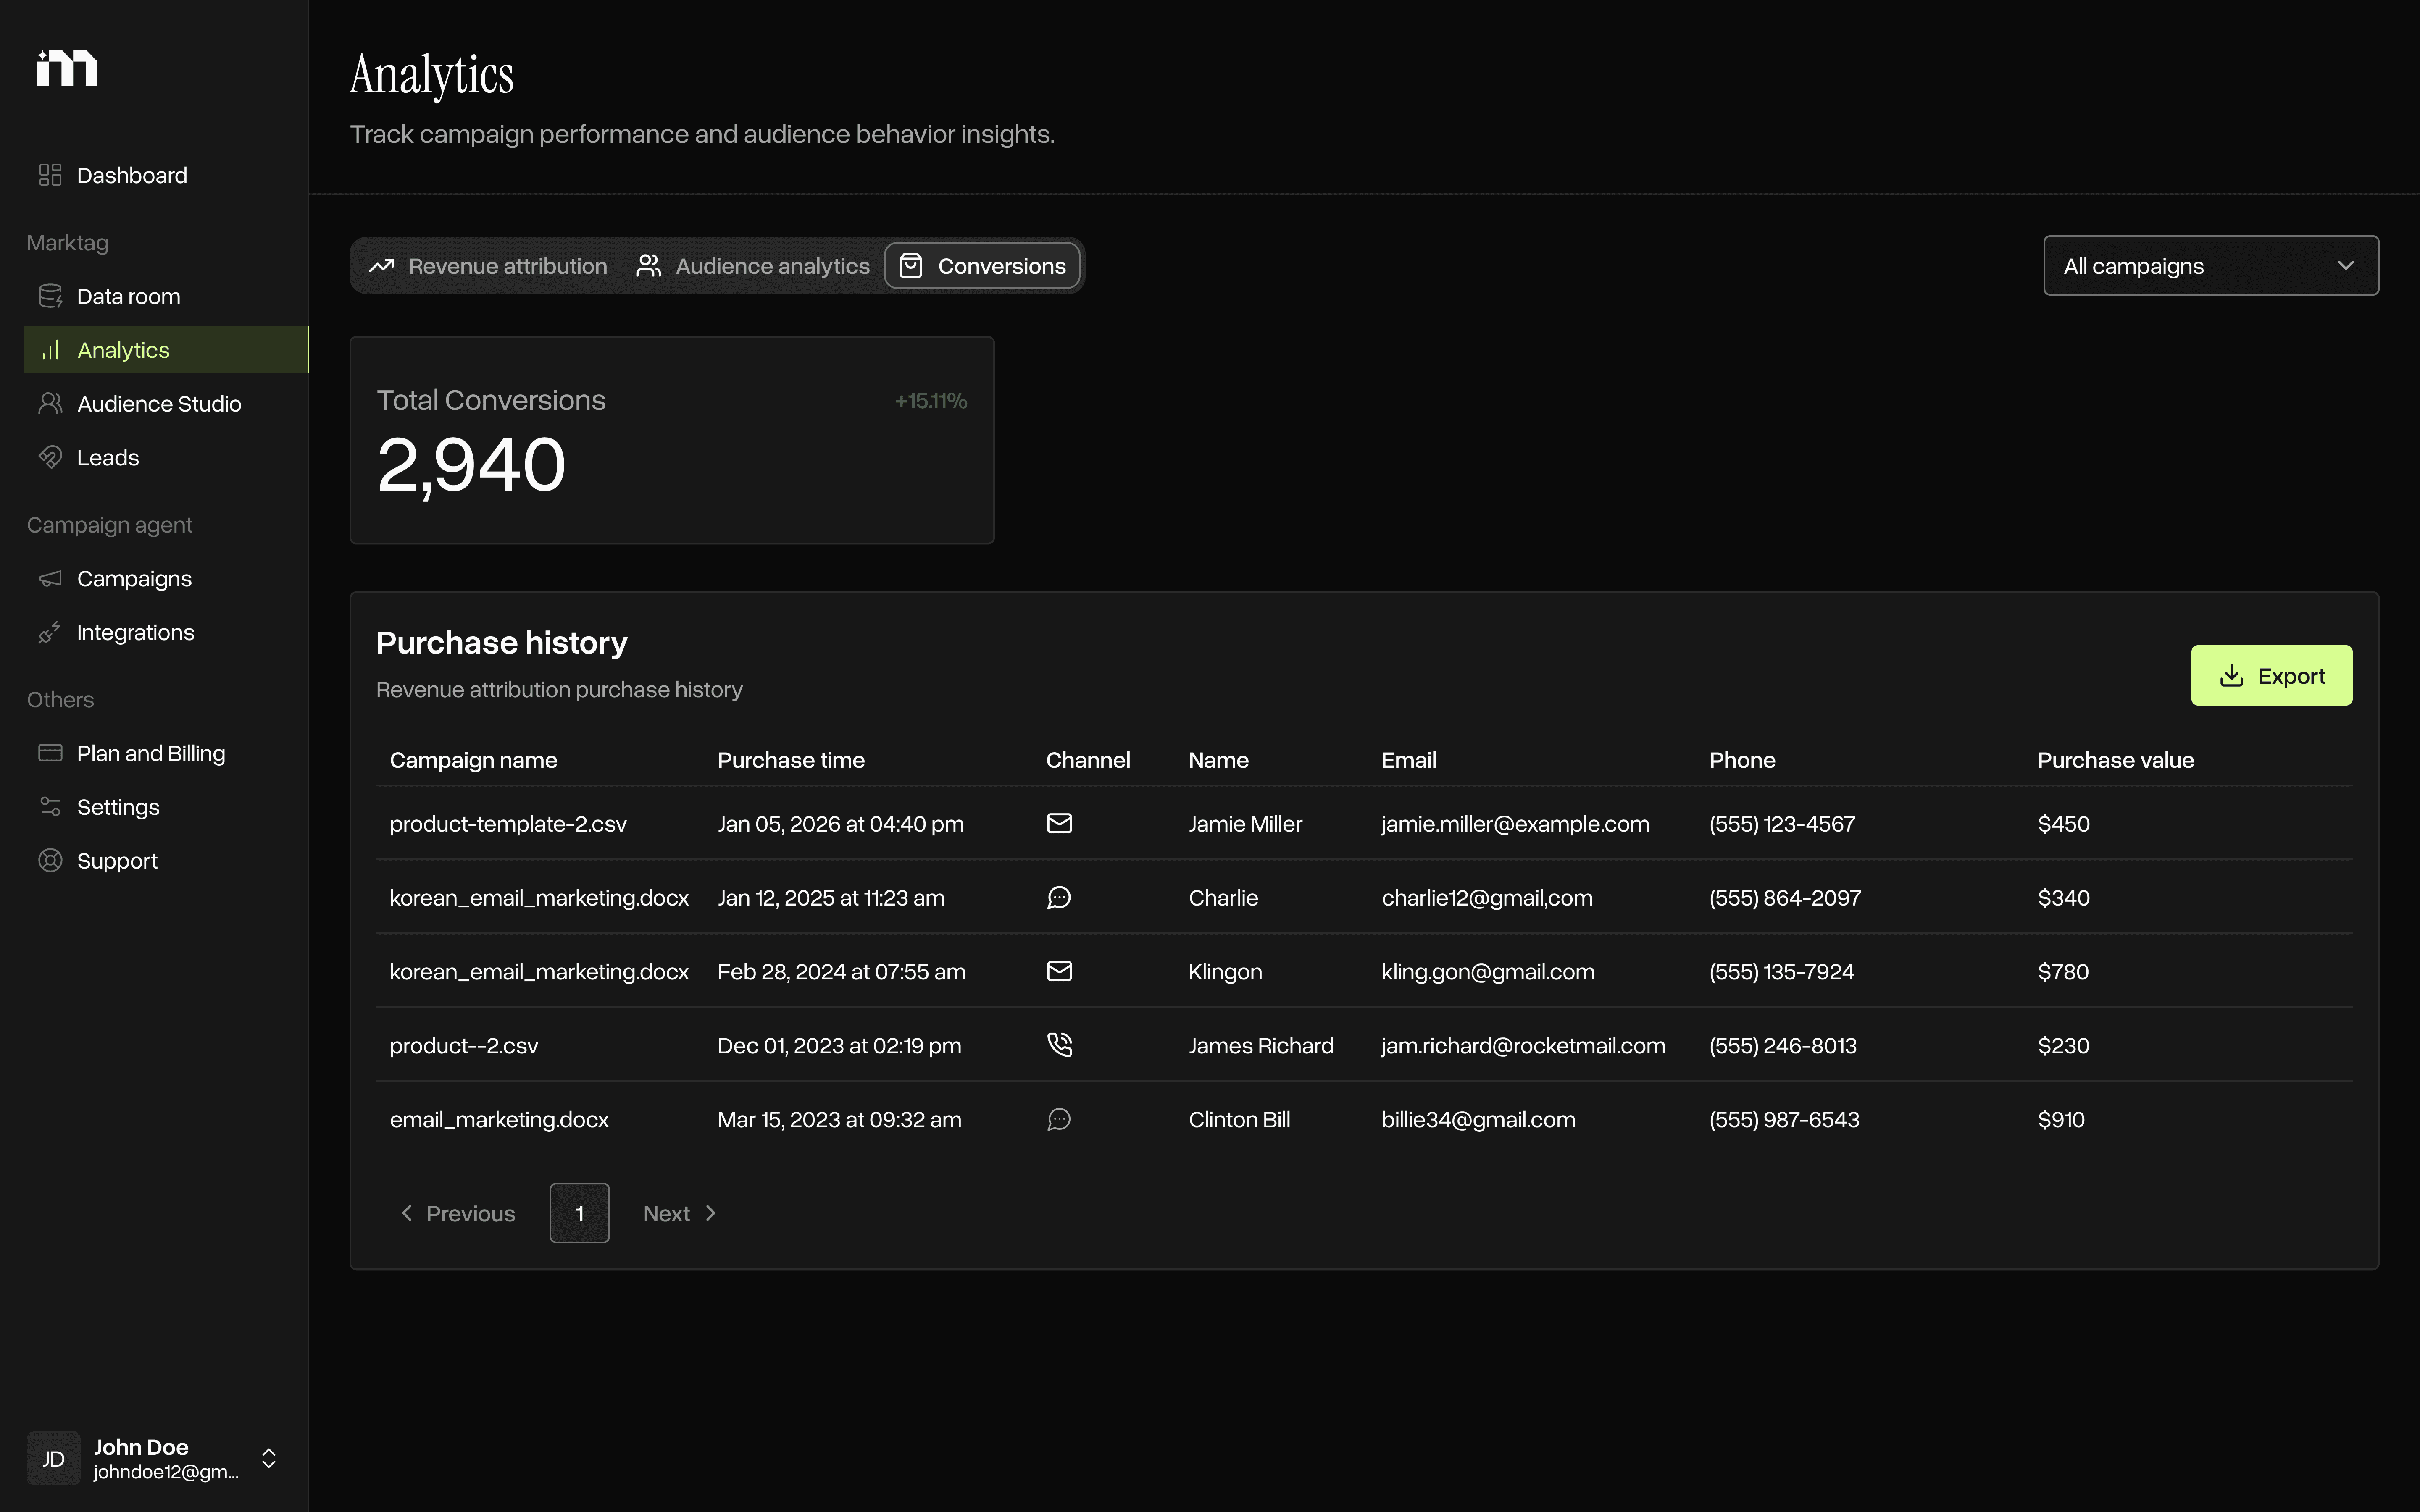
Task: Click jam.richard@rocketmail.com email cell
Action: [x=1523, y=1046]
